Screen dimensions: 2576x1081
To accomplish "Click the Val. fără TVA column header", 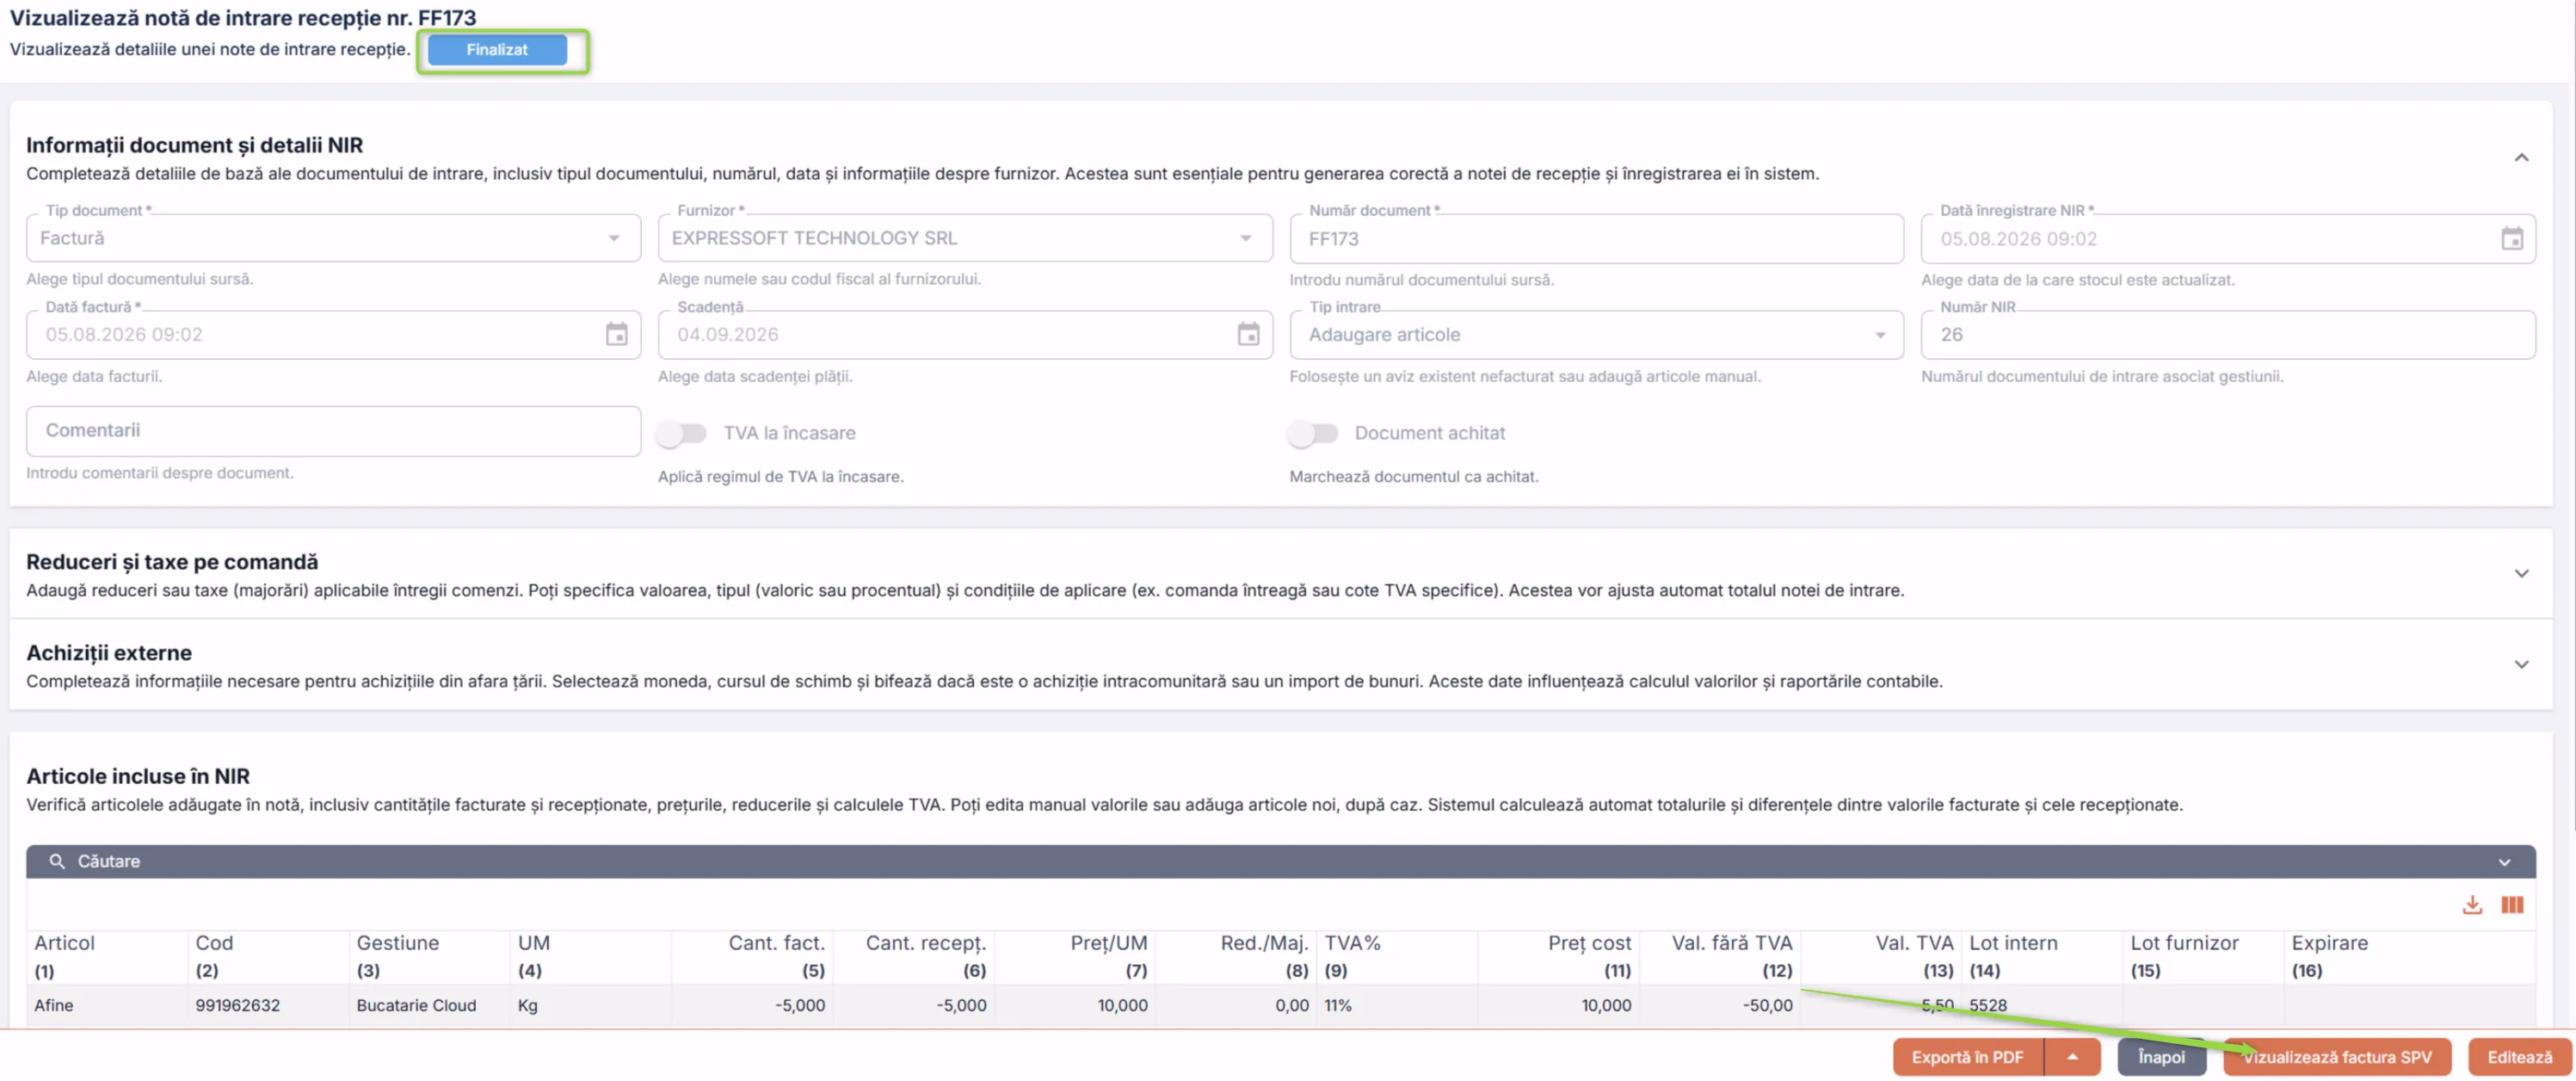I will point(1720,956).
